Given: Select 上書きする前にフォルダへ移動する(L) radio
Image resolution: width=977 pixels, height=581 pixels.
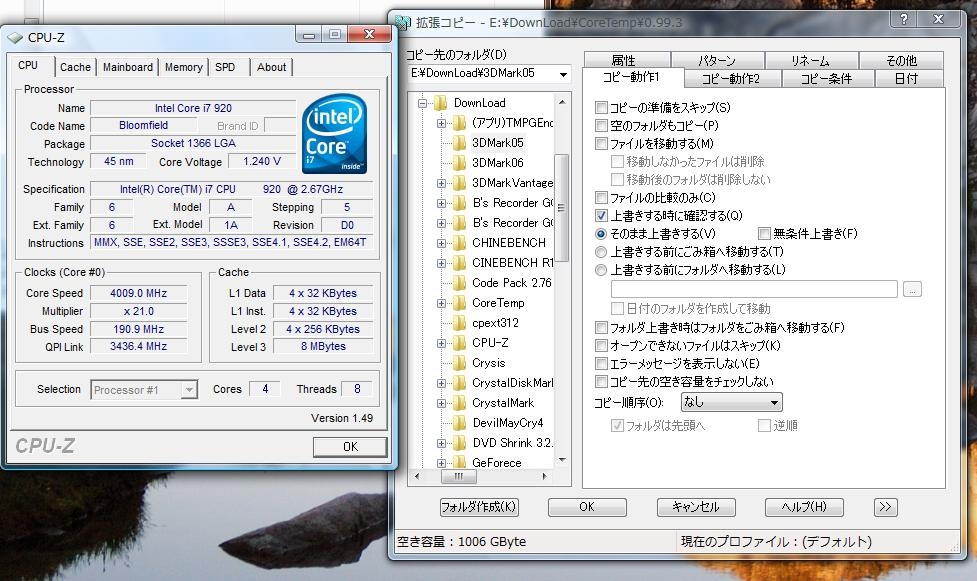Looking at the screenshot, I should [x=601, y=270].
